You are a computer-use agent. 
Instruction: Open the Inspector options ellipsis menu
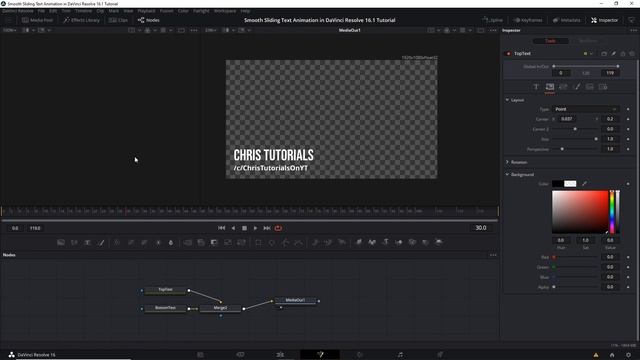(x=633, y=30)
